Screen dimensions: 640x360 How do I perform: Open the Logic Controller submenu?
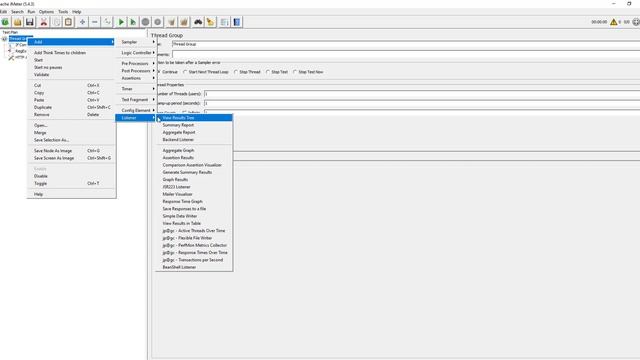(x=136, y=53)
